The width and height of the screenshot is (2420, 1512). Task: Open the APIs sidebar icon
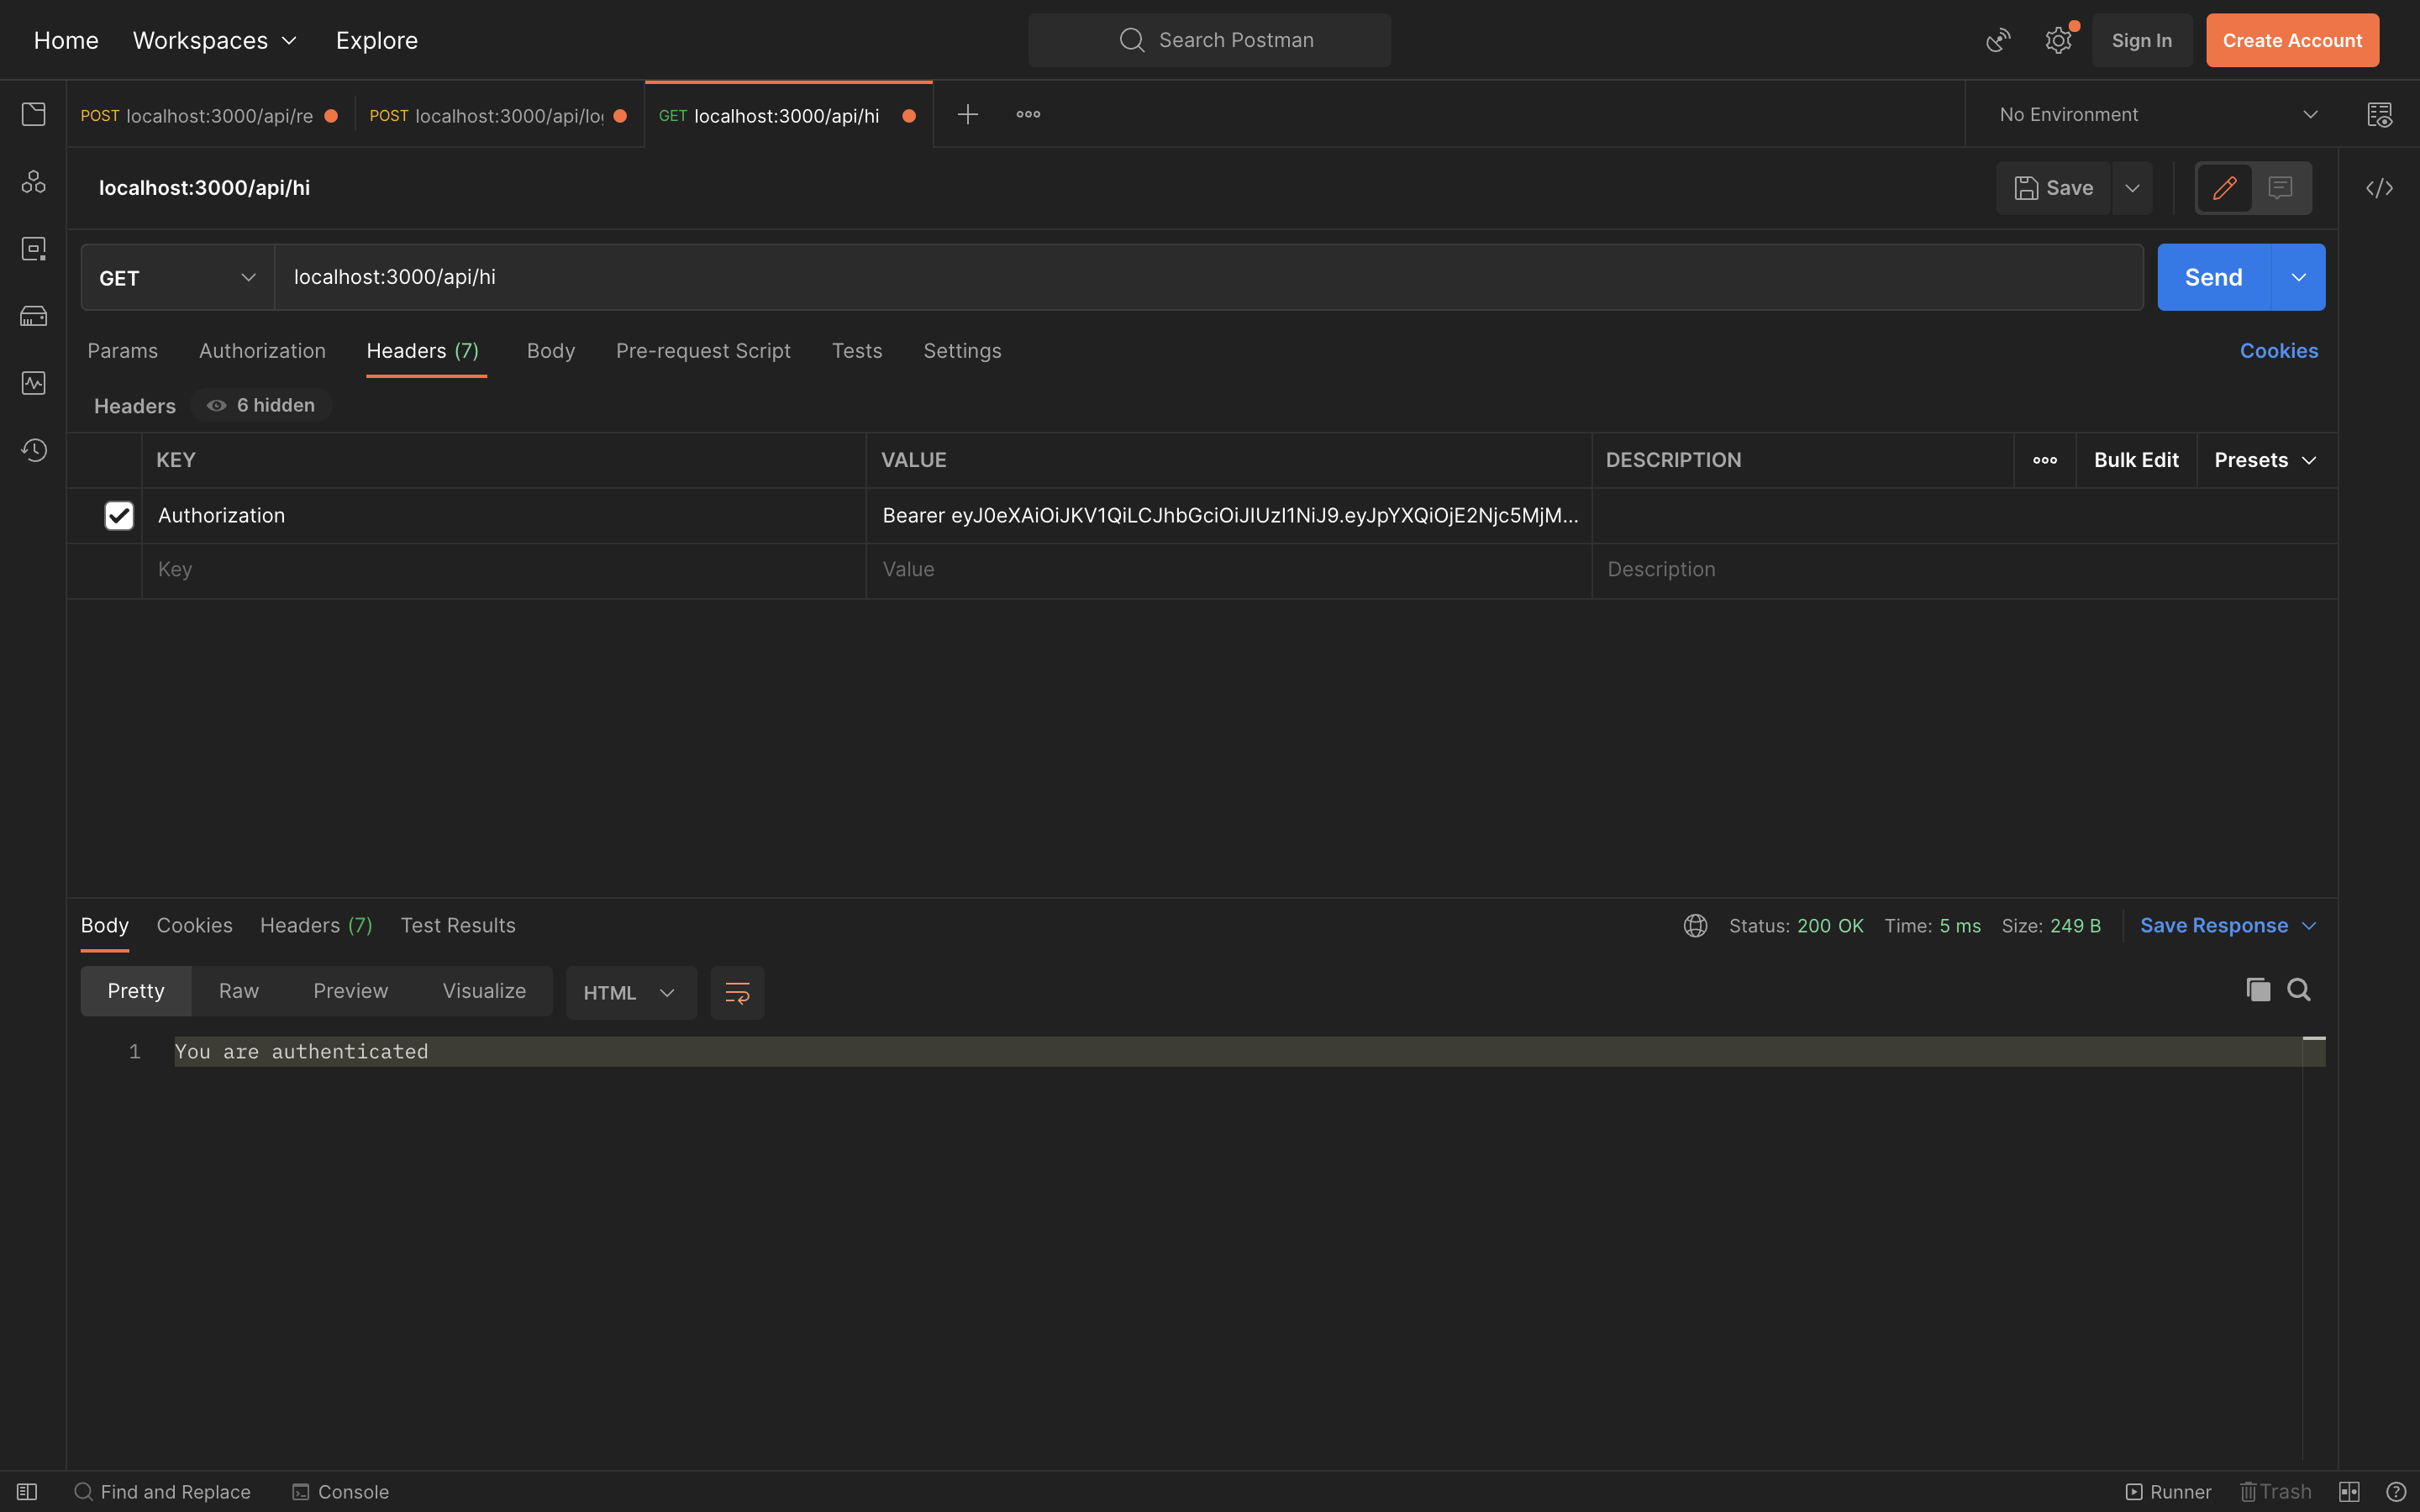click(33, 181)
